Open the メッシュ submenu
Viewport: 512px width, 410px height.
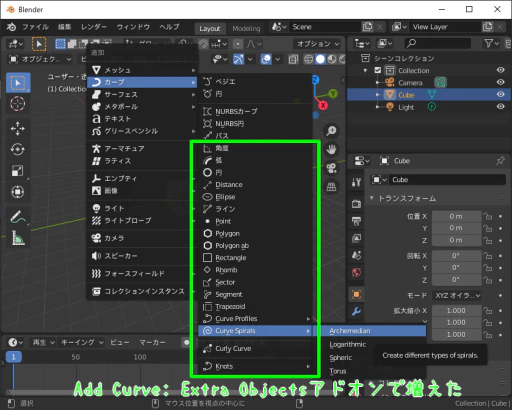click(143, 70)
